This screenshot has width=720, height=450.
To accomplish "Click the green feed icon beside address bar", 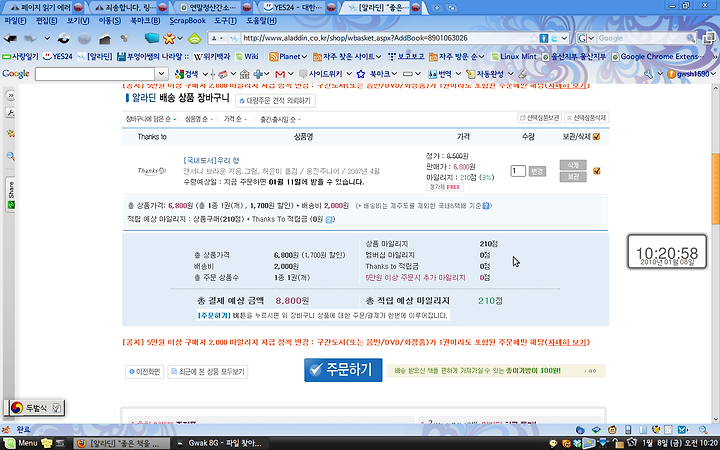I will pyautogui.click(x=195, y=39).
